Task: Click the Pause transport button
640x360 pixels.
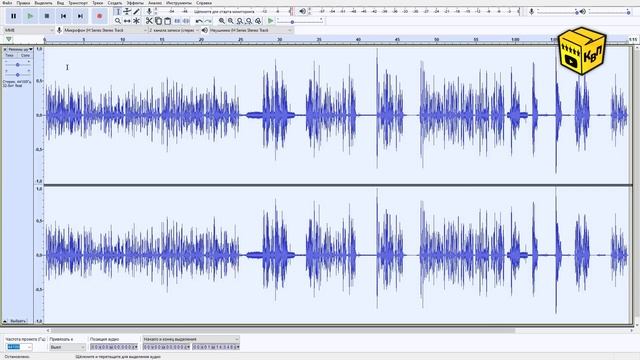Action: click(13, 16)
